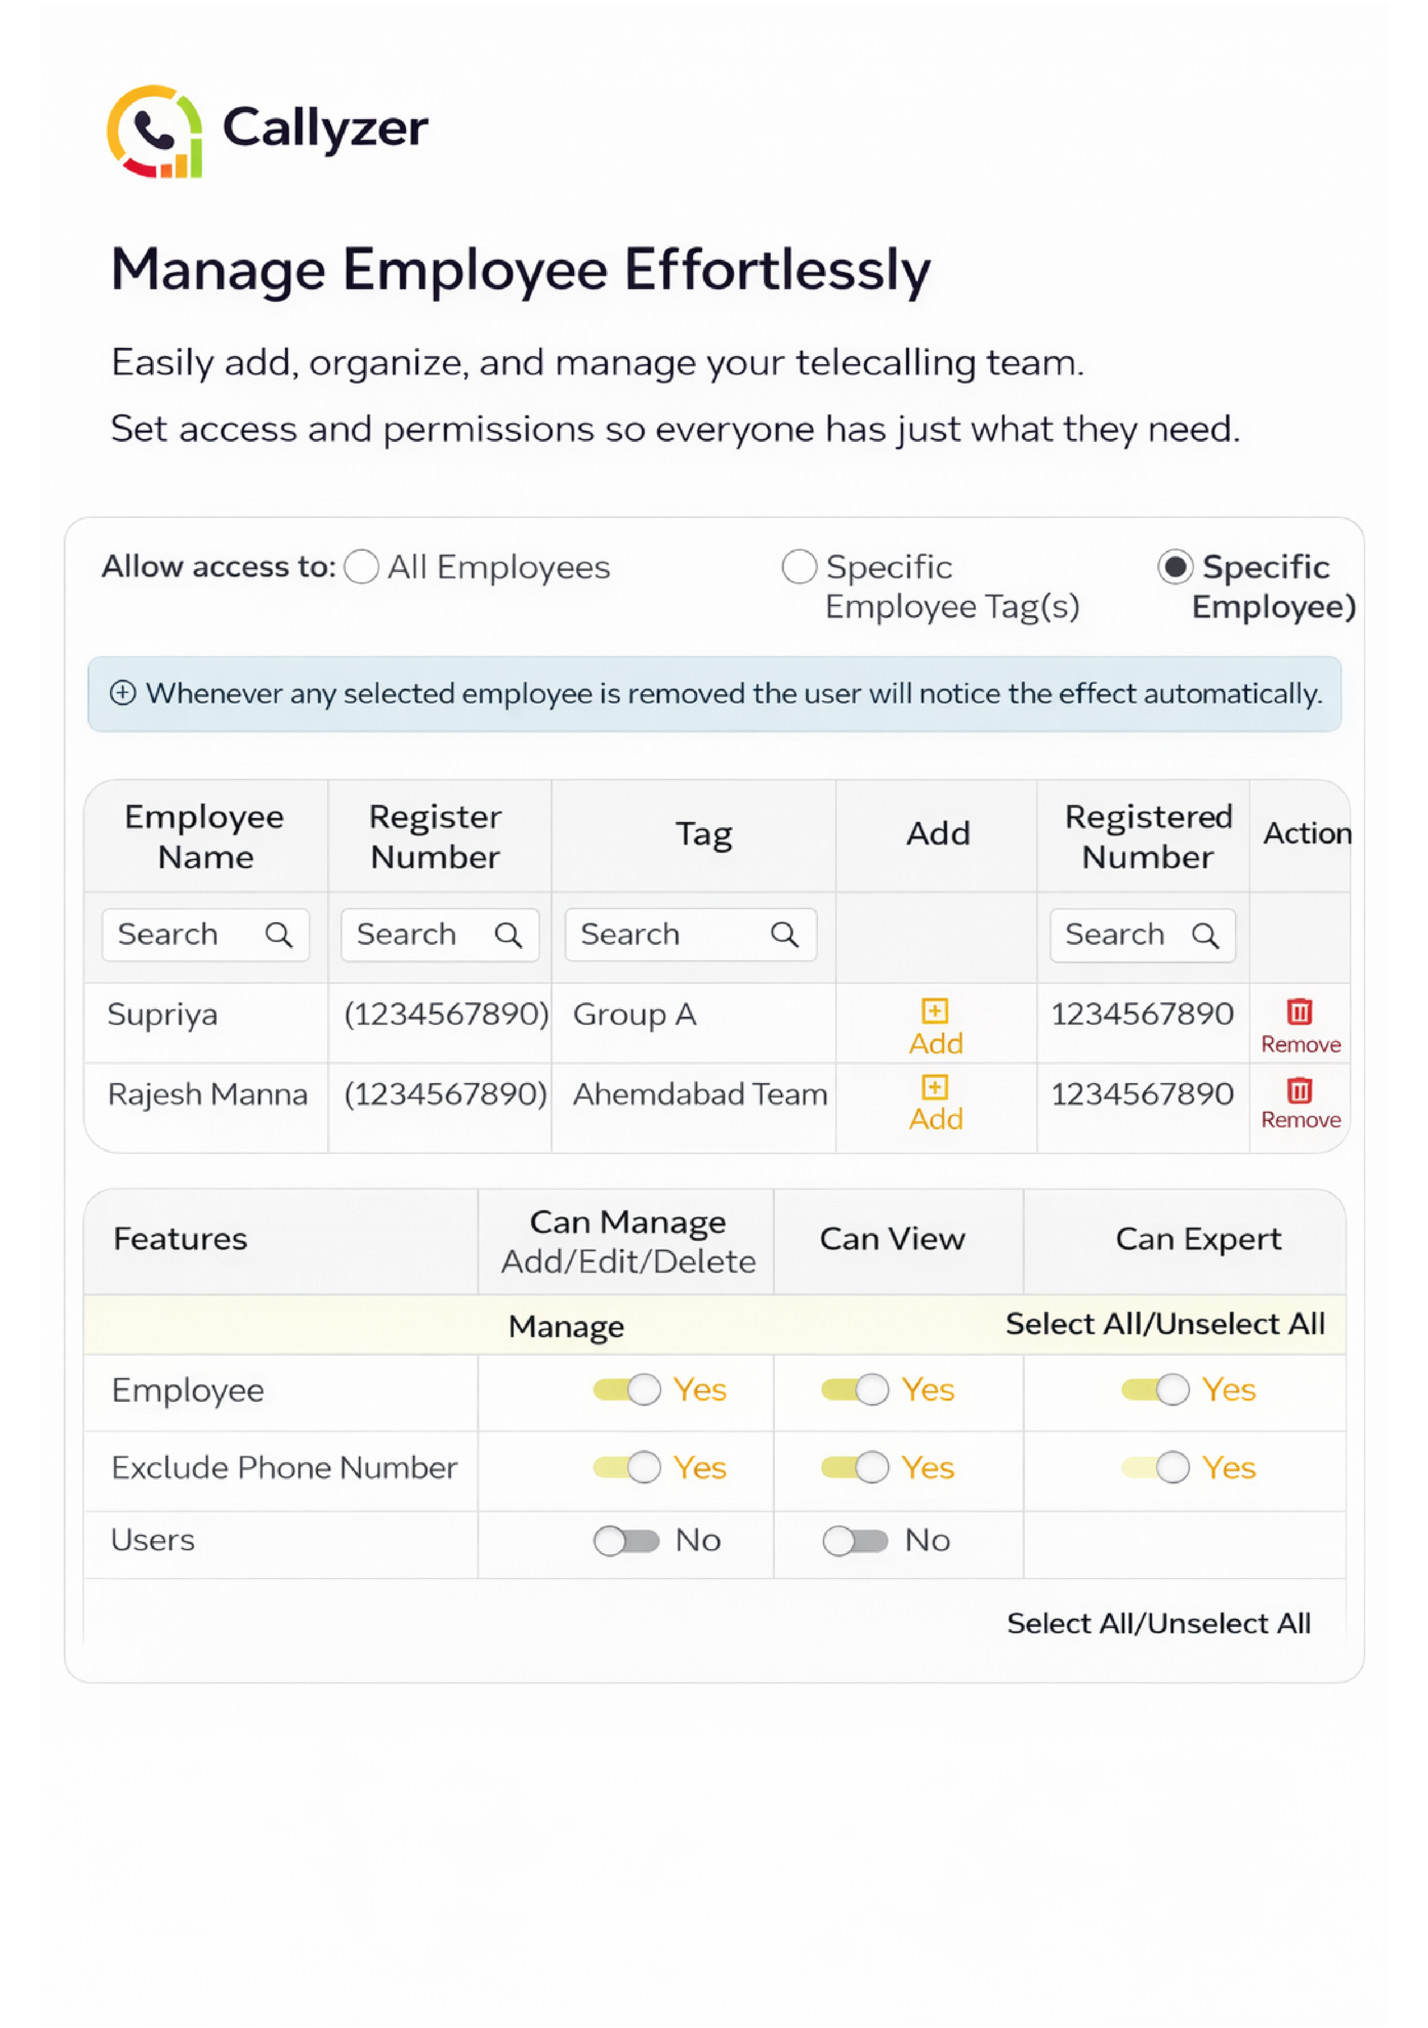The height and width of the screenshot is (2028, 1428).
Task: Click the magnifier icon in Tag search
Action: click(x=784, y=935)
